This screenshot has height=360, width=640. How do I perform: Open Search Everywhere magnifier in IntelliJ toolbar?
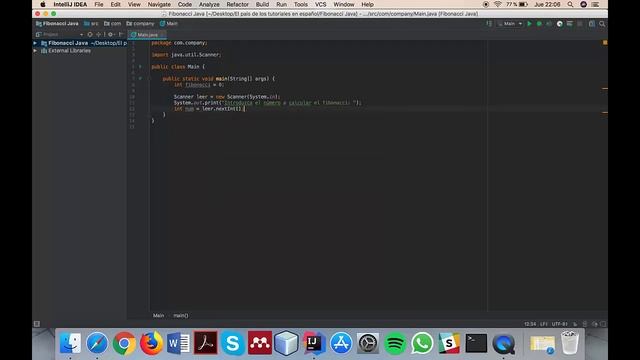(x=602, y=24)
